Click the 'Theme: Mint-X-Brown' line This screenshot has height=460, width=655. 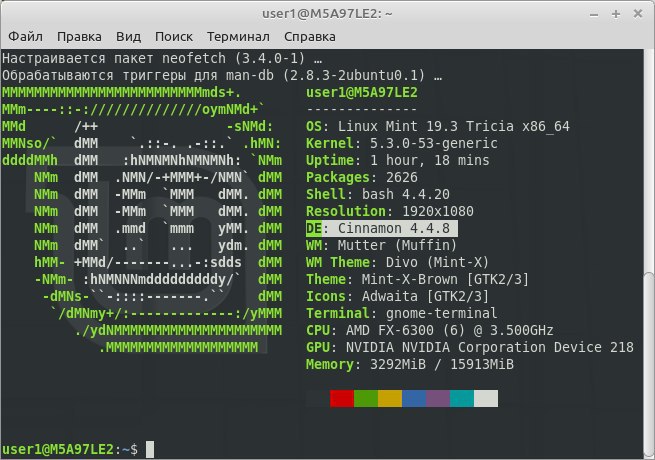(417, 279)
